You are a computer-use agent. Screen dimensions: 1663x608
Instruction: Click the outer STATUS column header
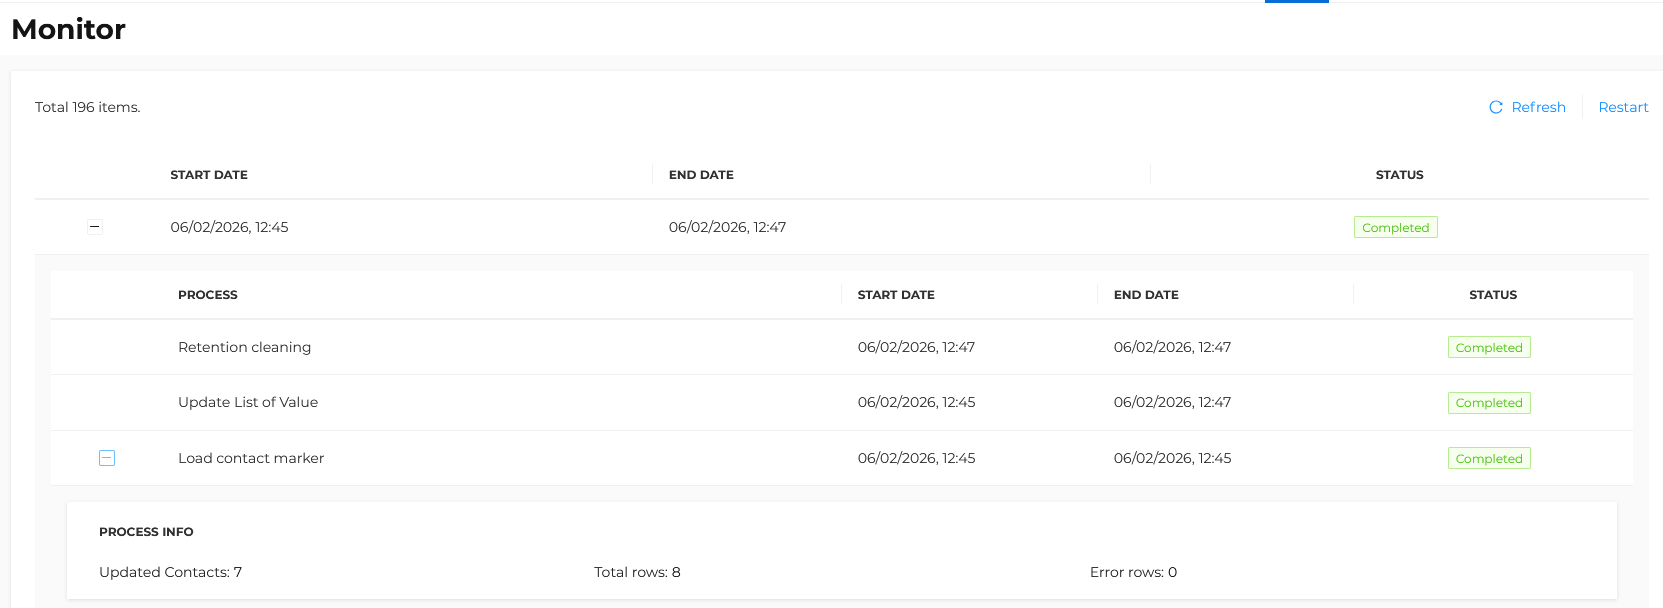[x=1399, y=175]
